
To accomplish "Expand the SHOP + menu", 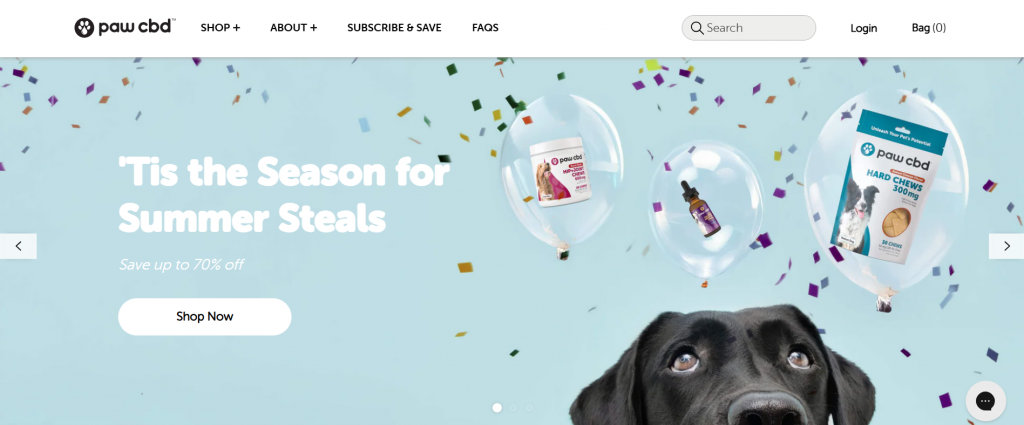I will click(x=220, y=28).
